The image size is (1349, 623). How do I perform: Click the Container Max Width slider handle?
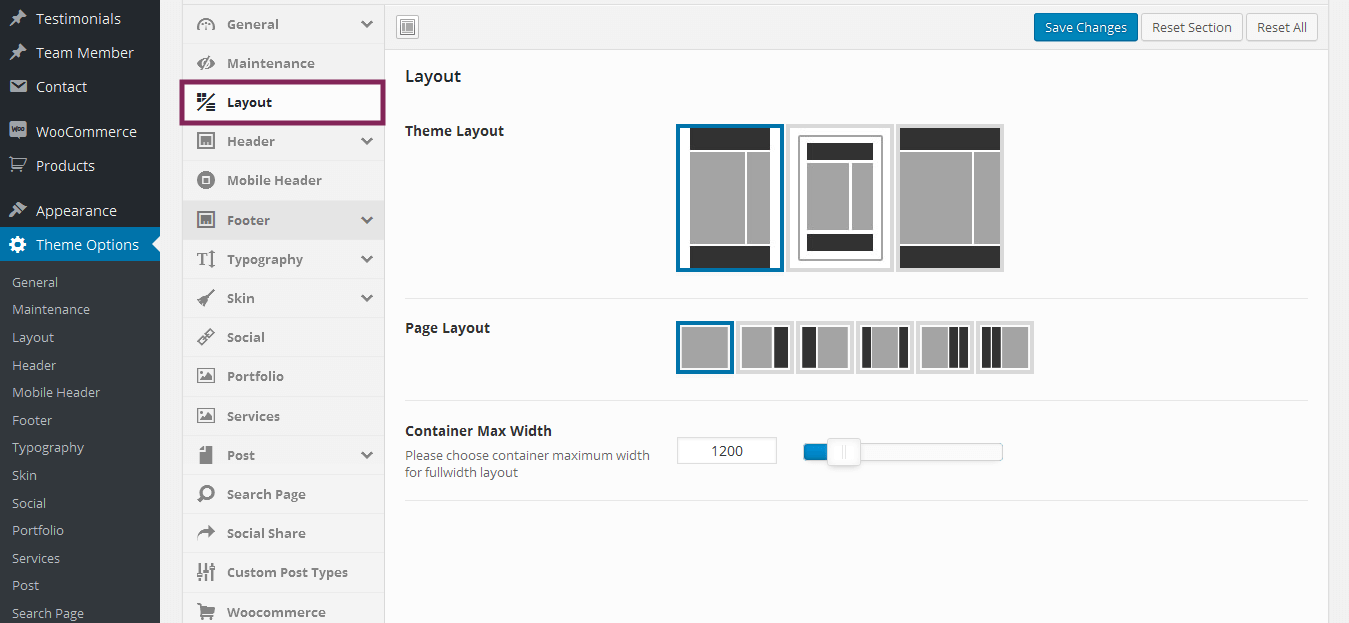[x=844, y=453]
